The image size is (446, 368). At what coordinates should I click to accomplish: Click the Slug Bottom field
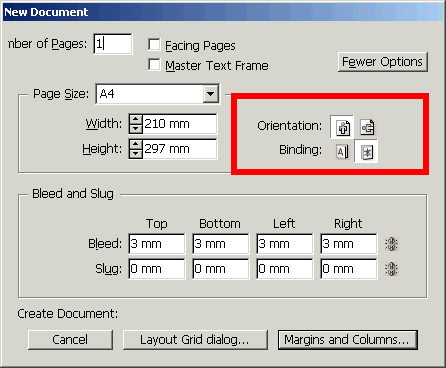(221, 269)
